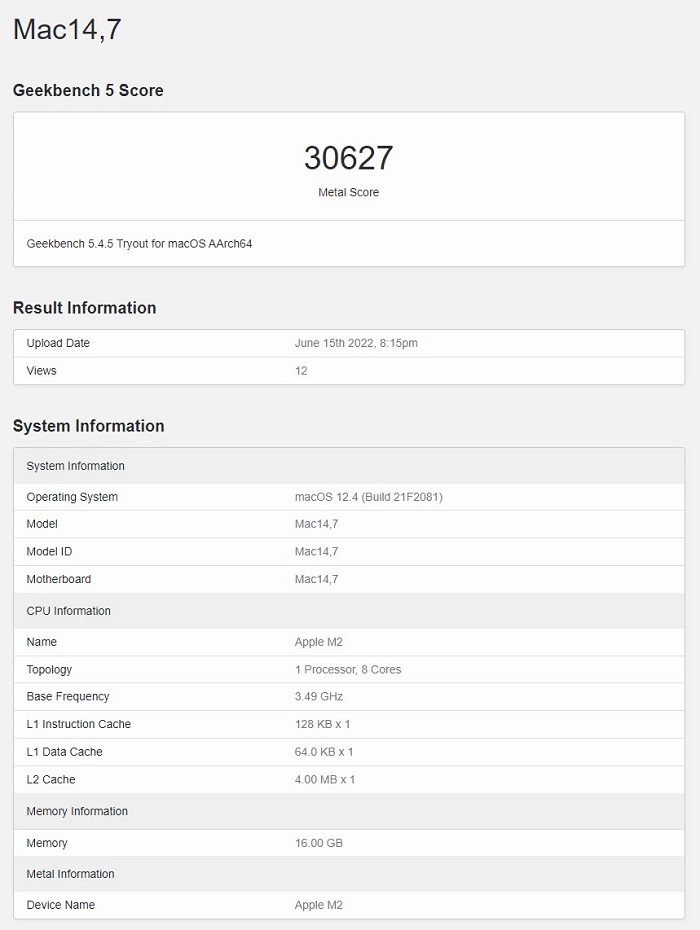Click the L2 Cache label
This screenshot has height=930, width=700.
point(51,779)
